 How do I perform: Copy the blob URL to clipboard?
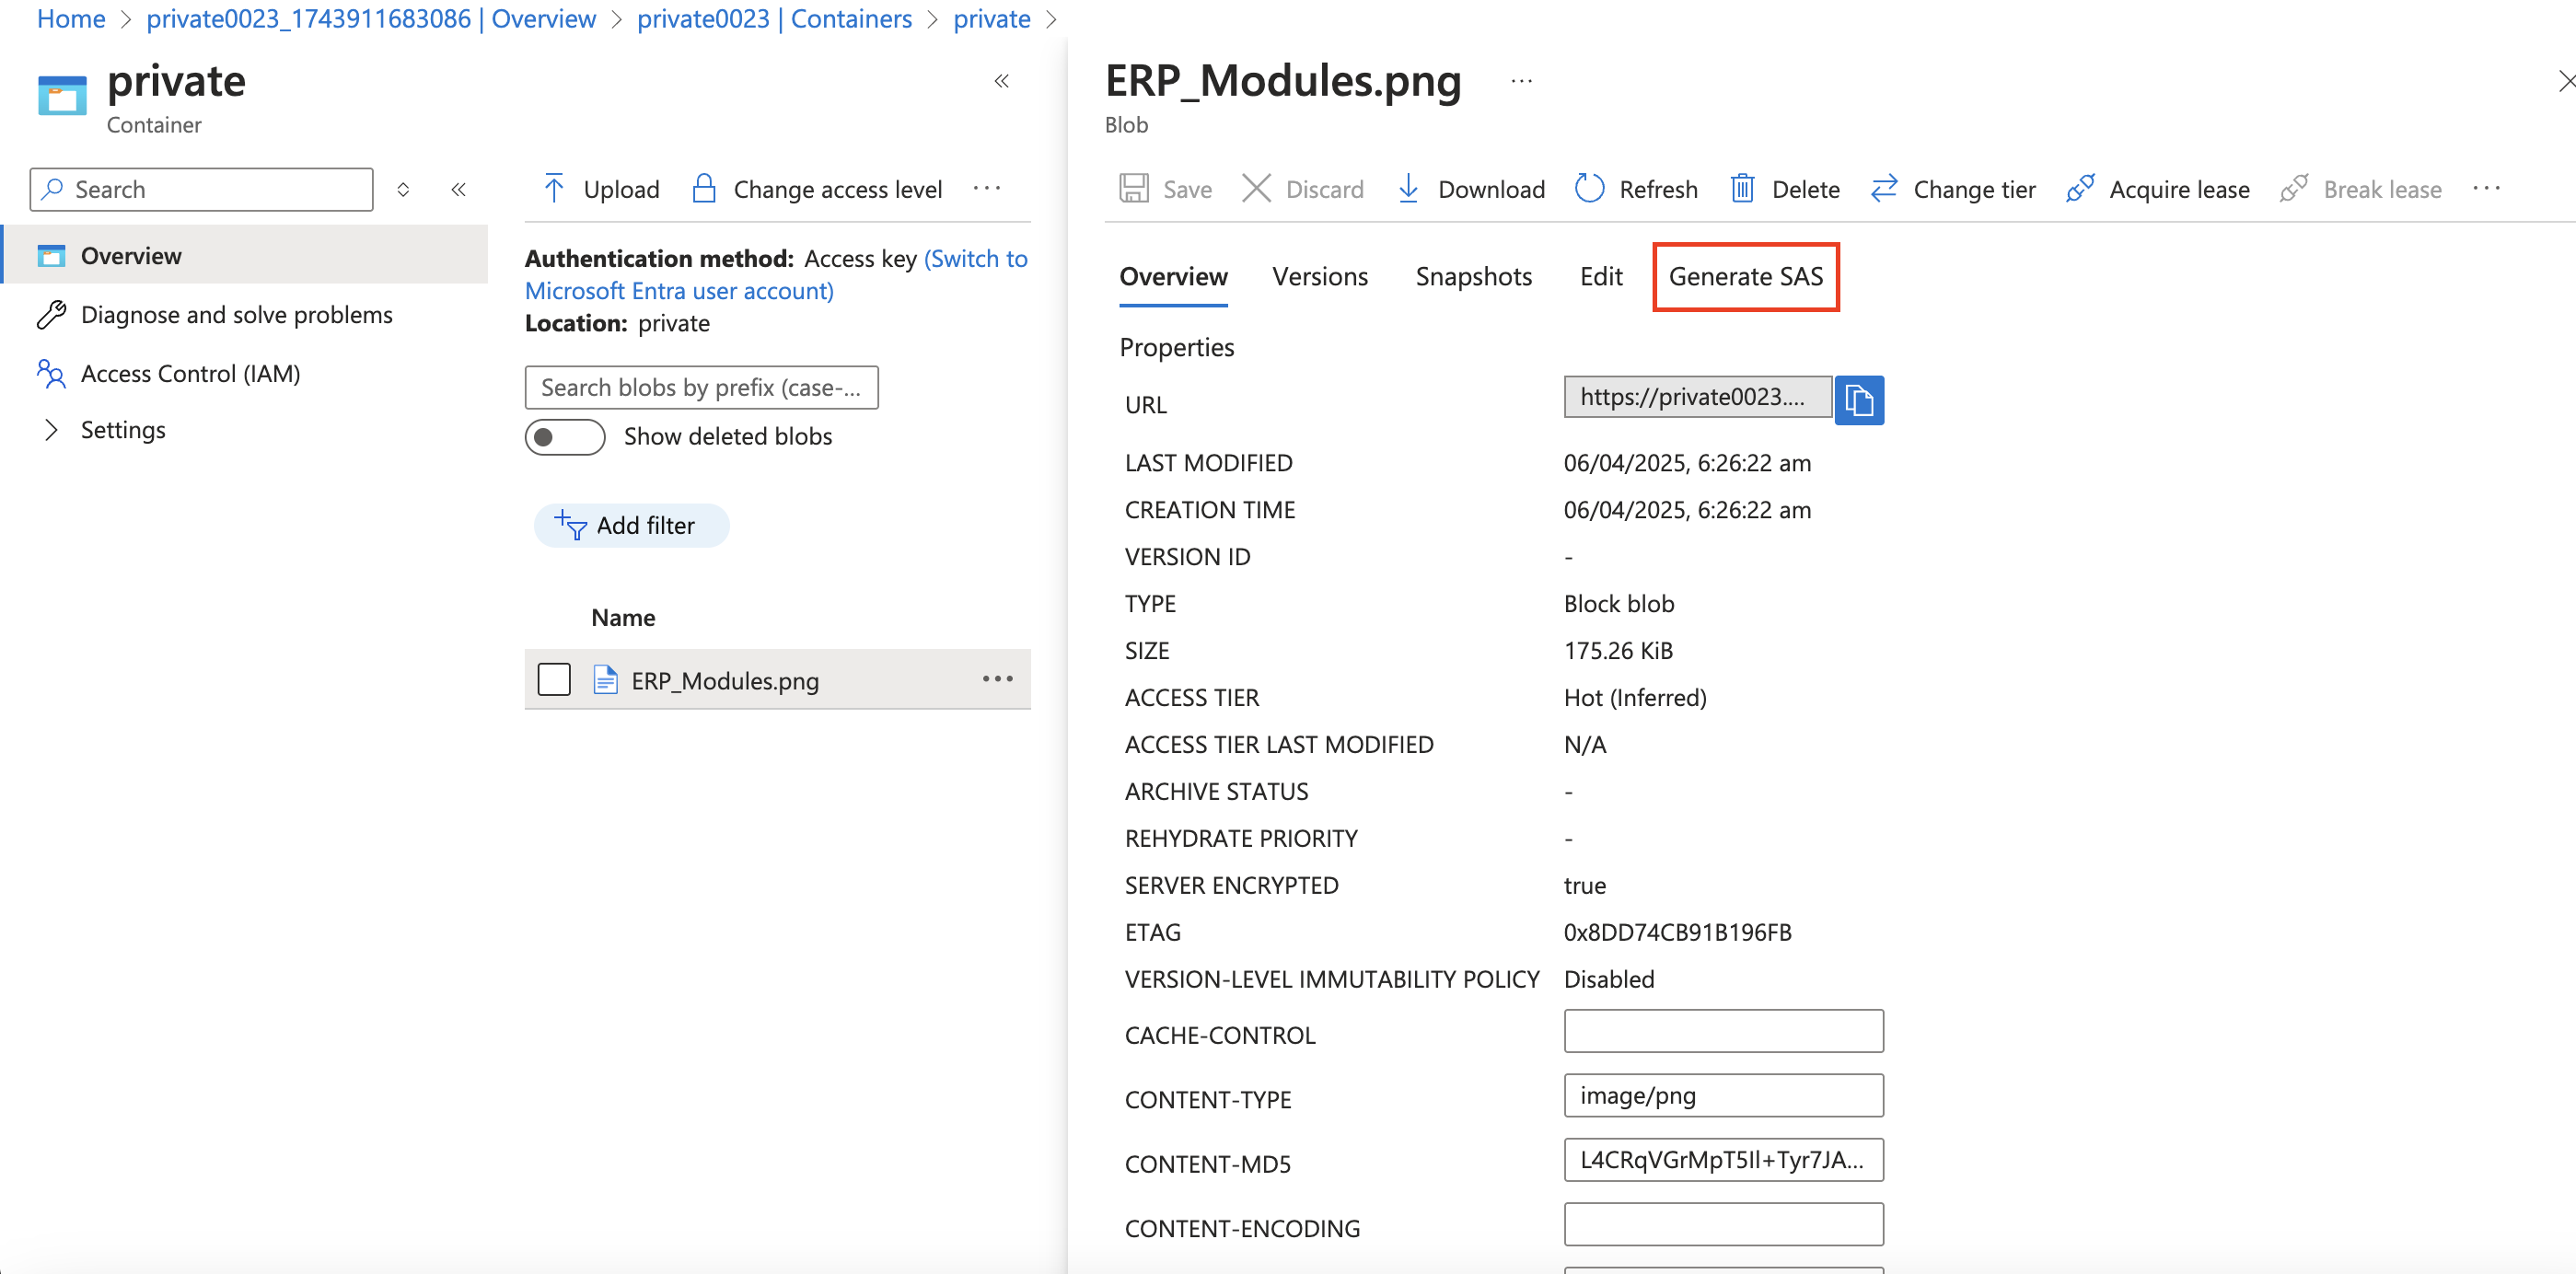coord(1859,400)
